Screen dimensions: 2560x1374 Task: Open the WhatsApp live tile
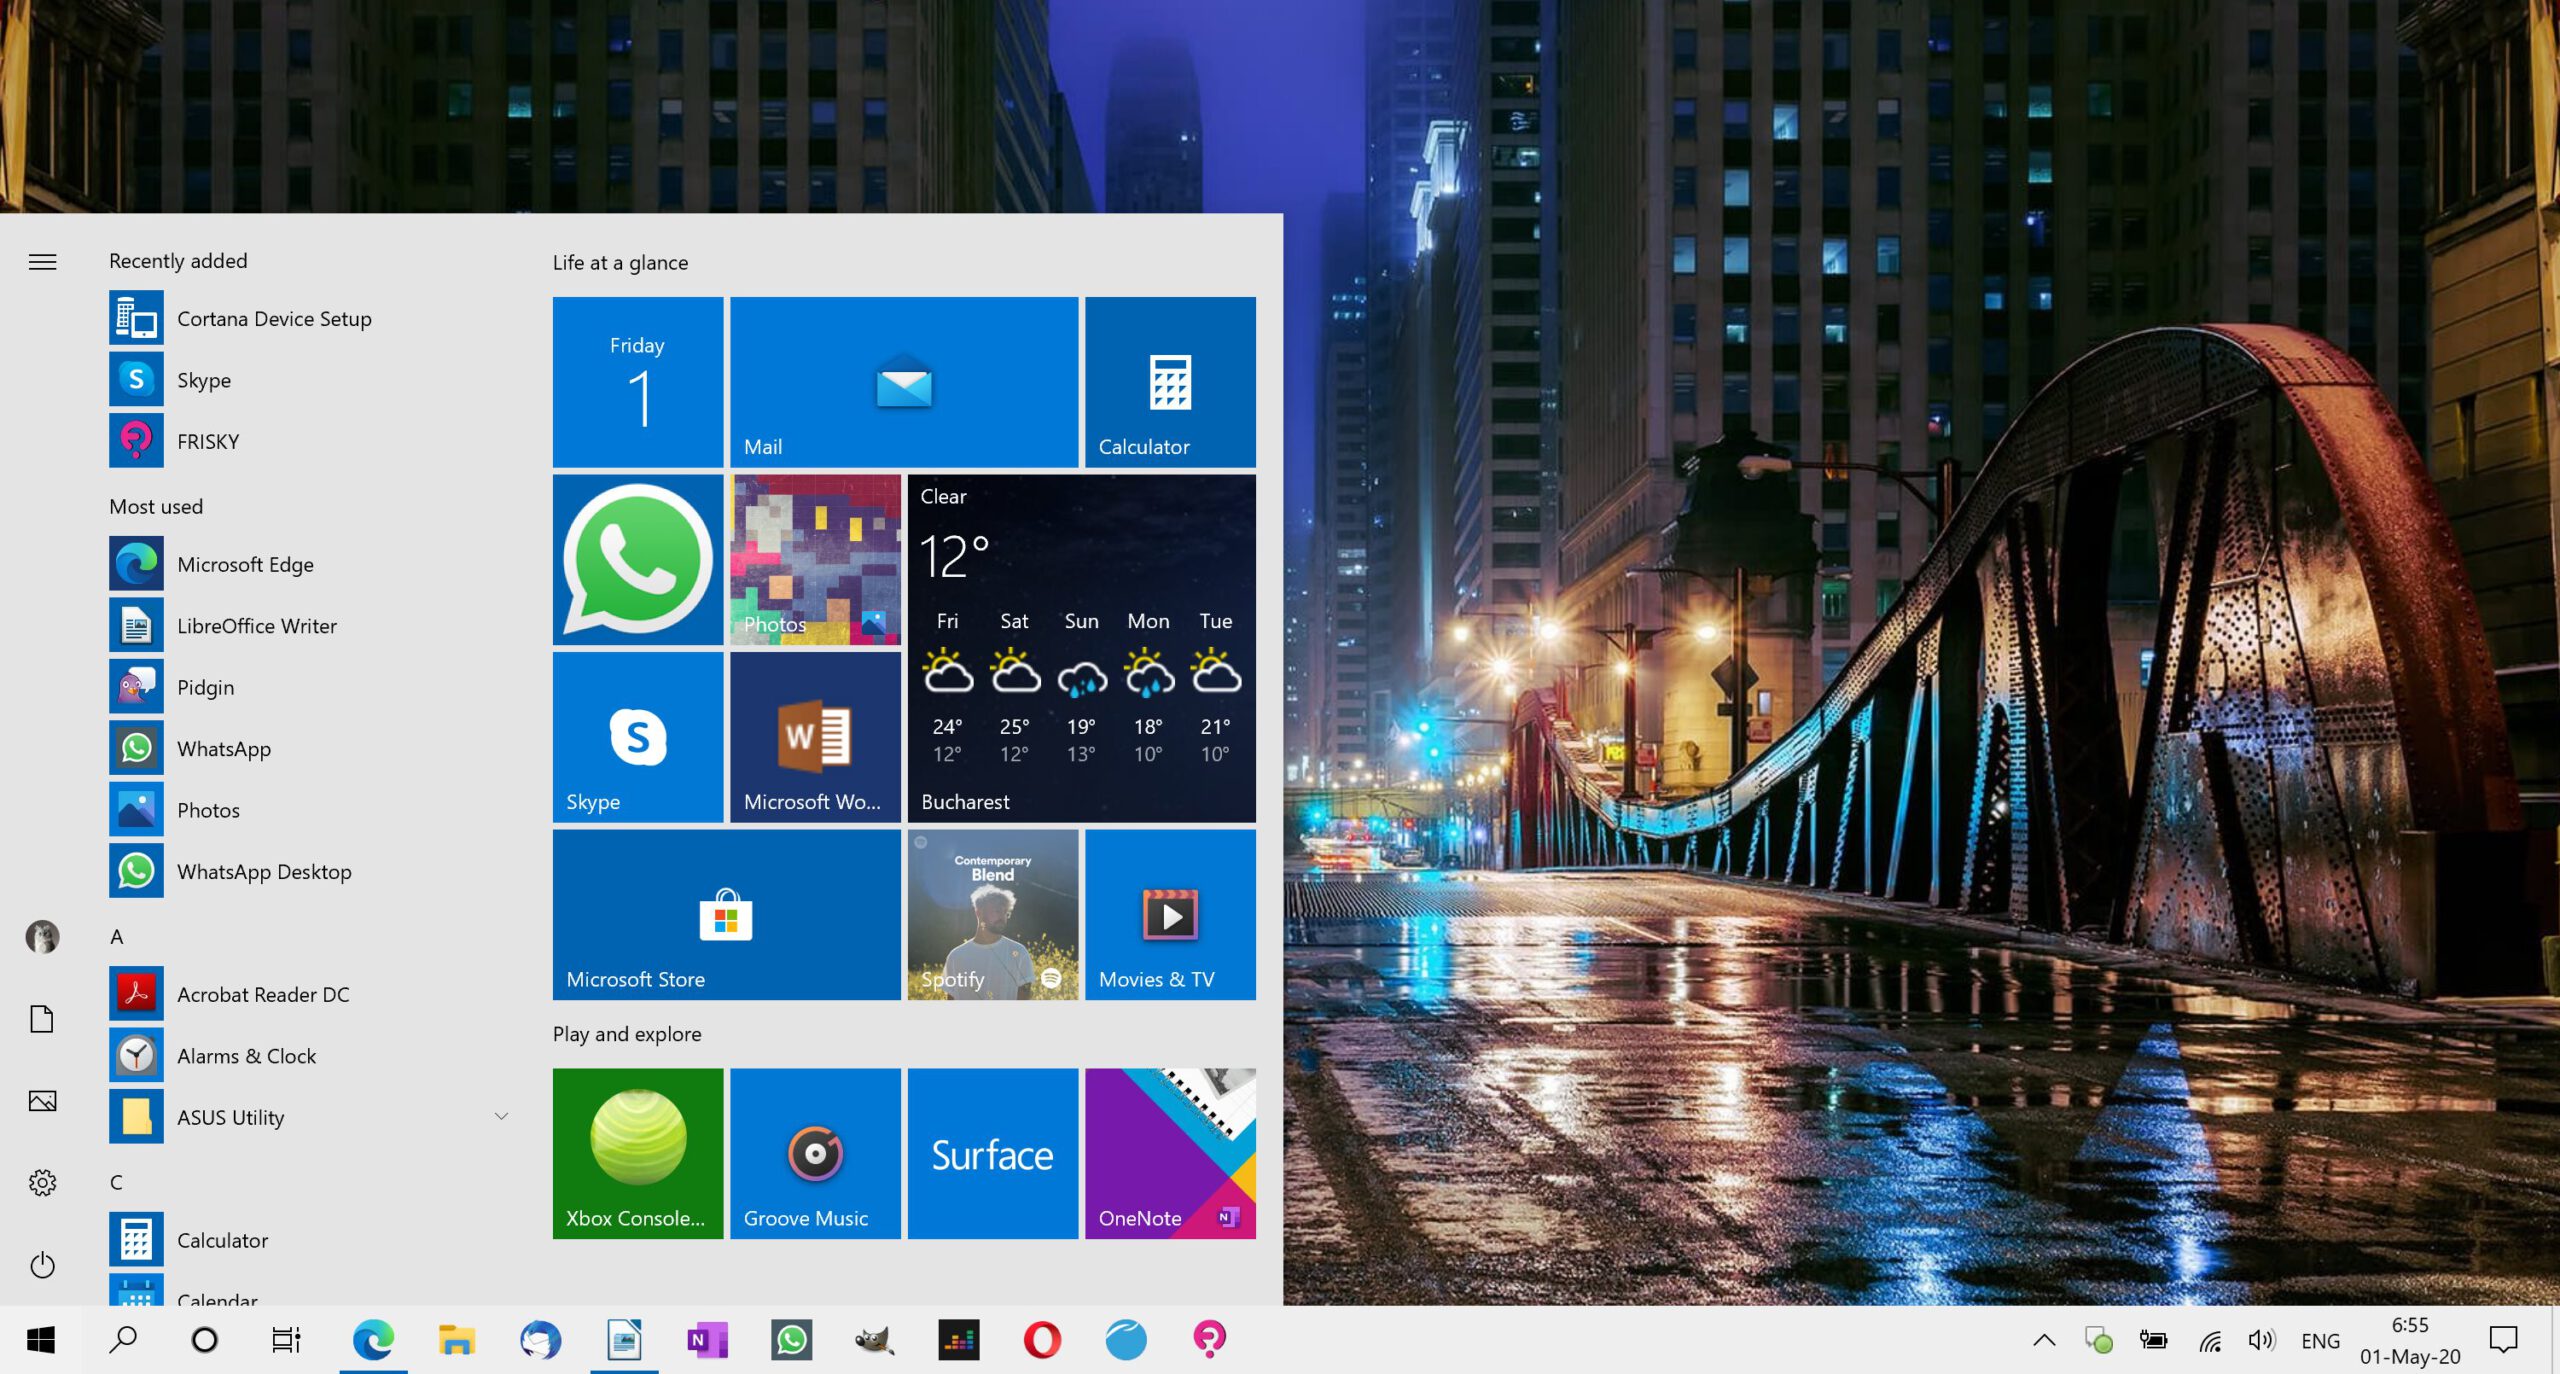[x=638, y=560]
